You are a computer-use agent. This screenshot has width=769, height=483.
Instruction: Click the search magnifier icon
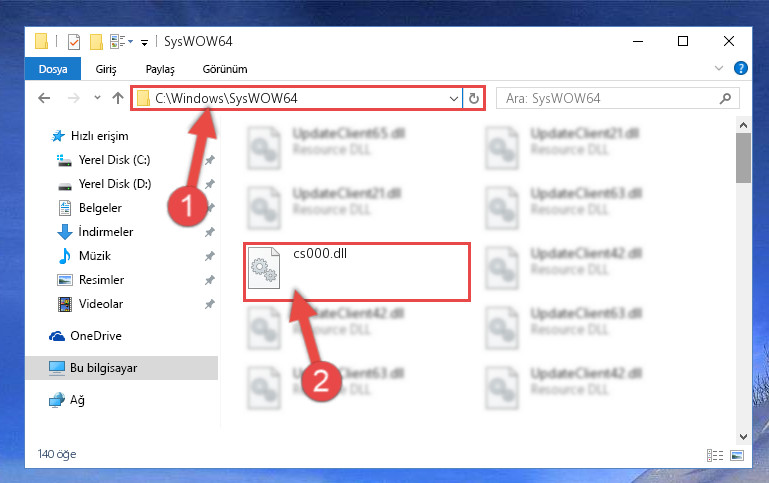(x=725, y=99)
